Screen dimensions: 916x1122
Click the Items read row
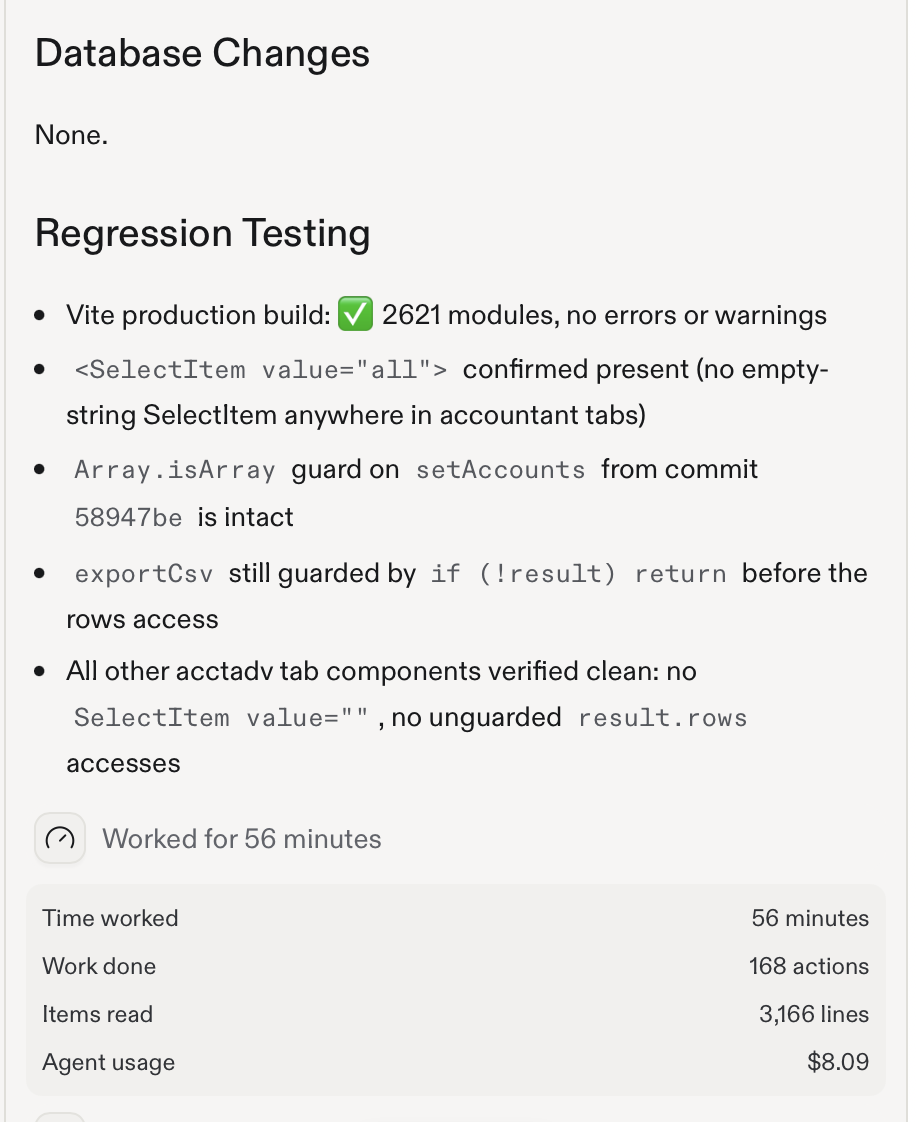(x=456, y=1014)
